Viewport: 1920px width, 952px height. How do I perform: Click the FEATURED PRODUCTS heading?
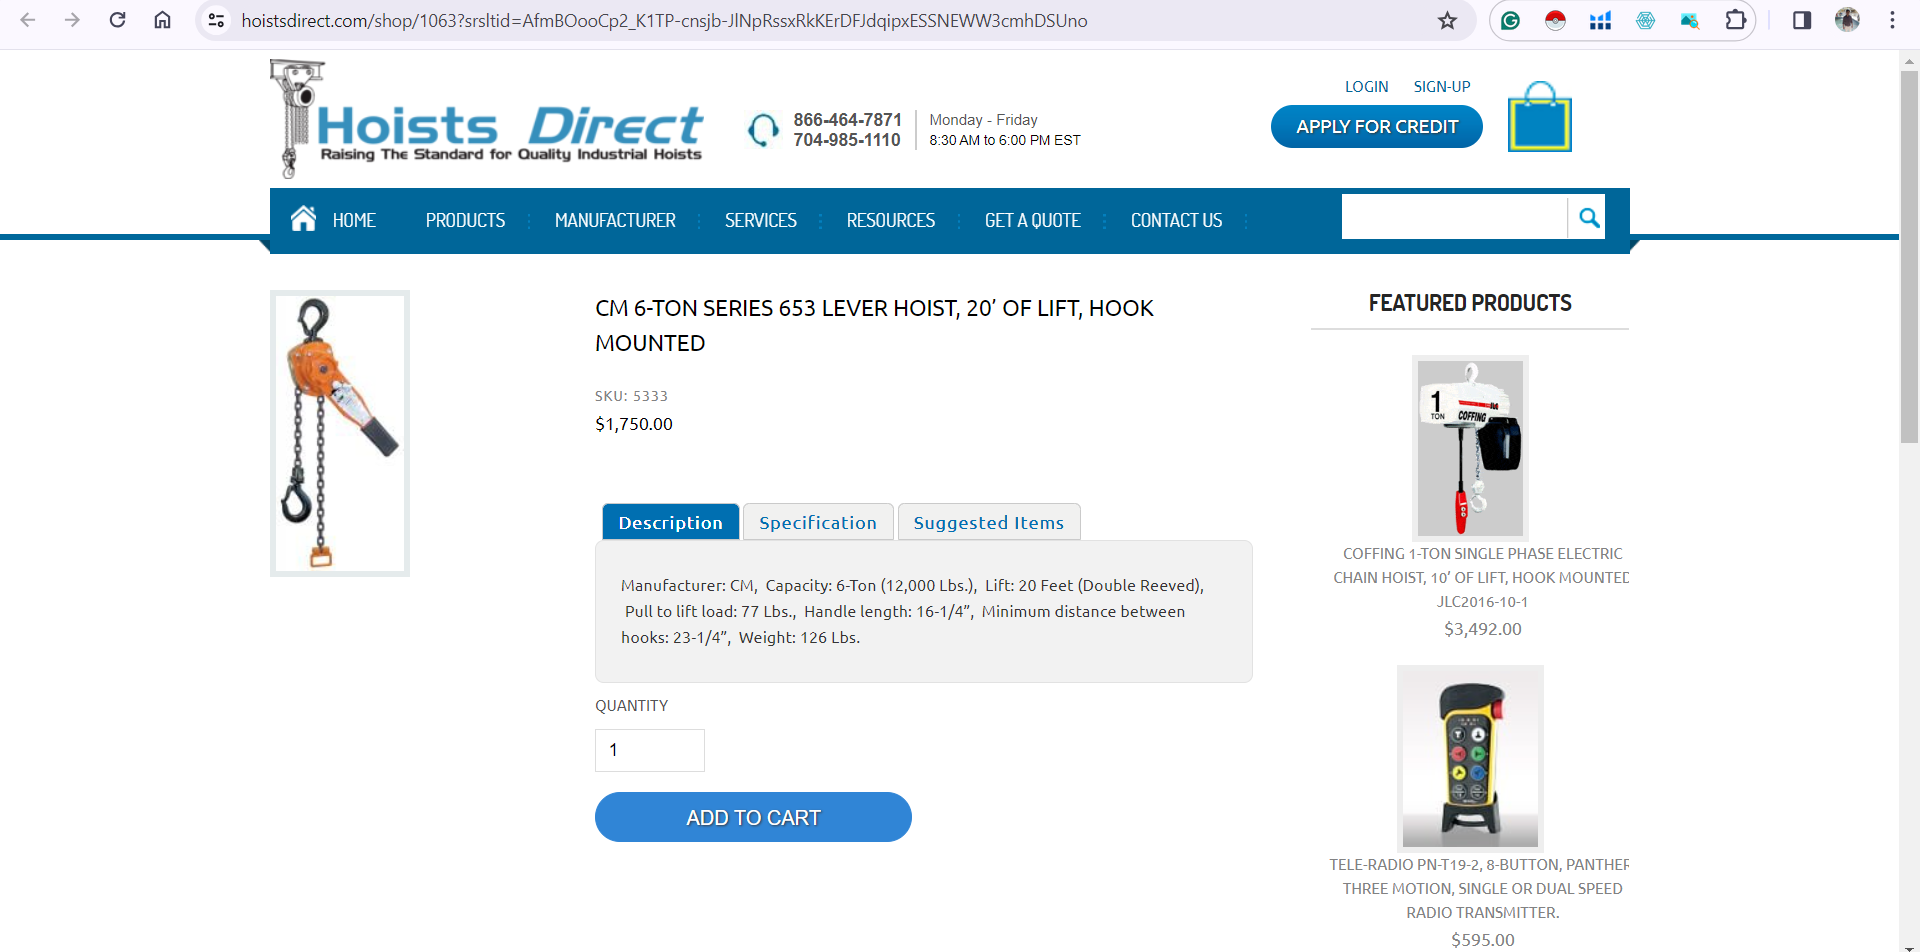click(1470, 303)
